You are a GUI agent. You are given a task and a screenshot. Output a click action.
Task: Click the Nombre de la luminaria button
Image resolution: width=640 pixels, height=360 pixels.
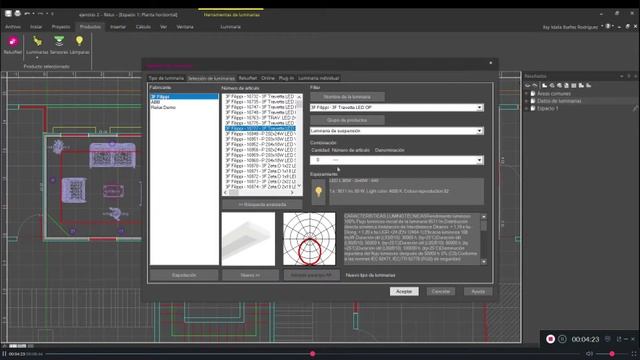tap(347, 97)
